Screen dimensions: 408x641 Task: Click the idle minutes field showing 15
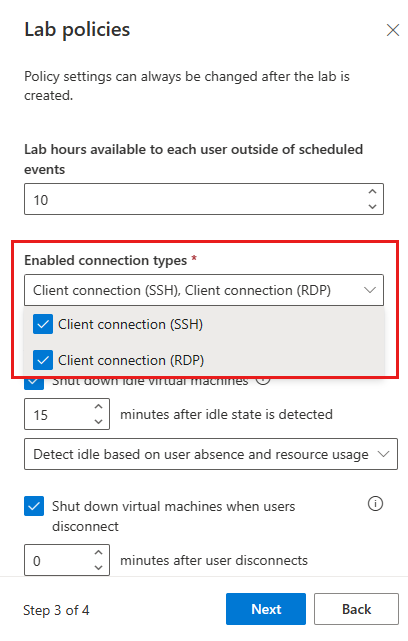point(67,414)
